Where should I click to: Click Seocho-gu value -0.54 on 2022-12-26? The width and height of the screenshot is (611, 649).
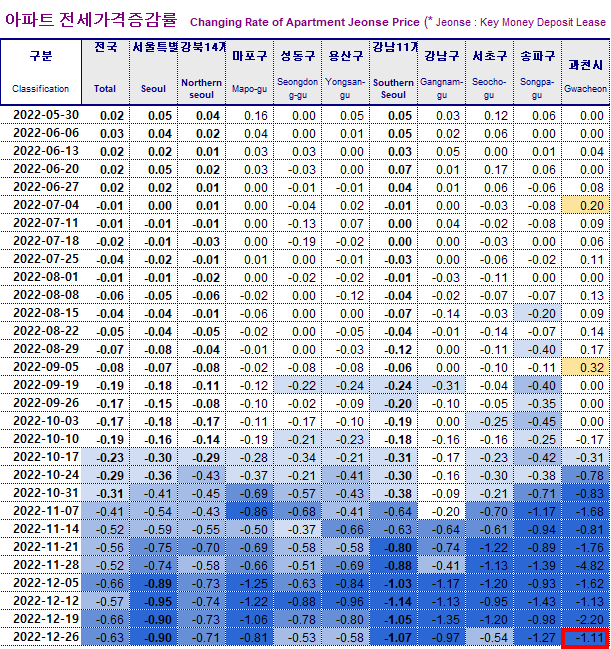[x=490, y=638]
